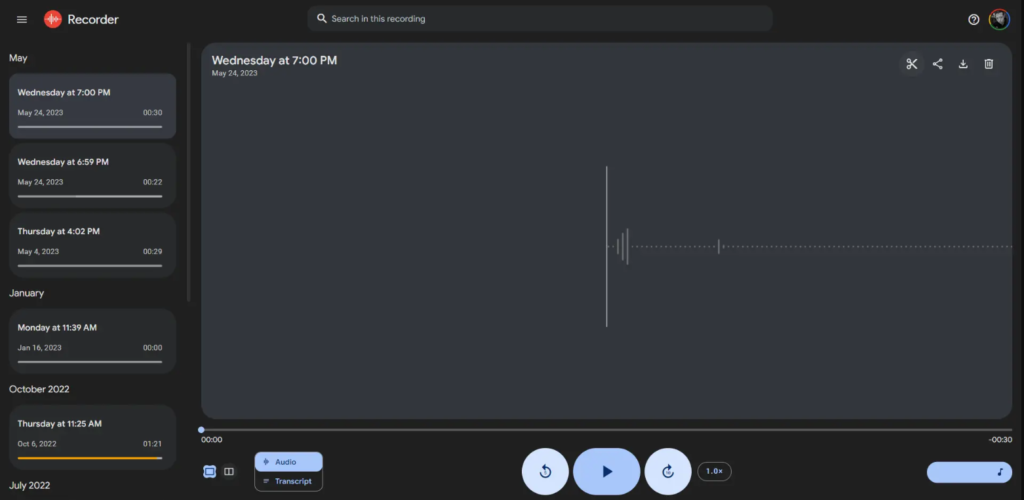Click the search in this recording field
This screenshot has height=500, width=1024.
tap(539, 19)
